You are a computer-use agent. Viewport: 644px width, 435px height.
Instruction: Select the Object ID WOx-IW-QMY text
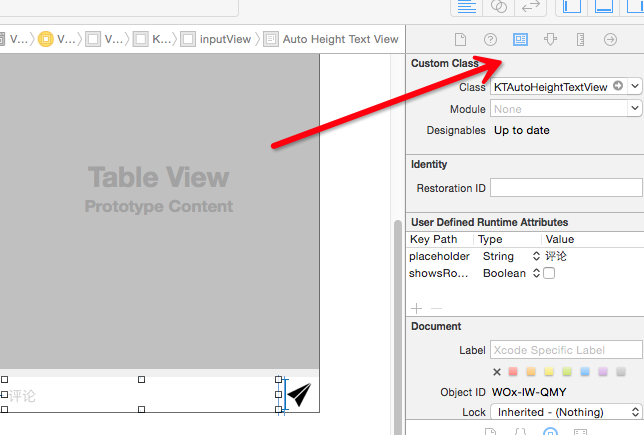pos(529,392)
